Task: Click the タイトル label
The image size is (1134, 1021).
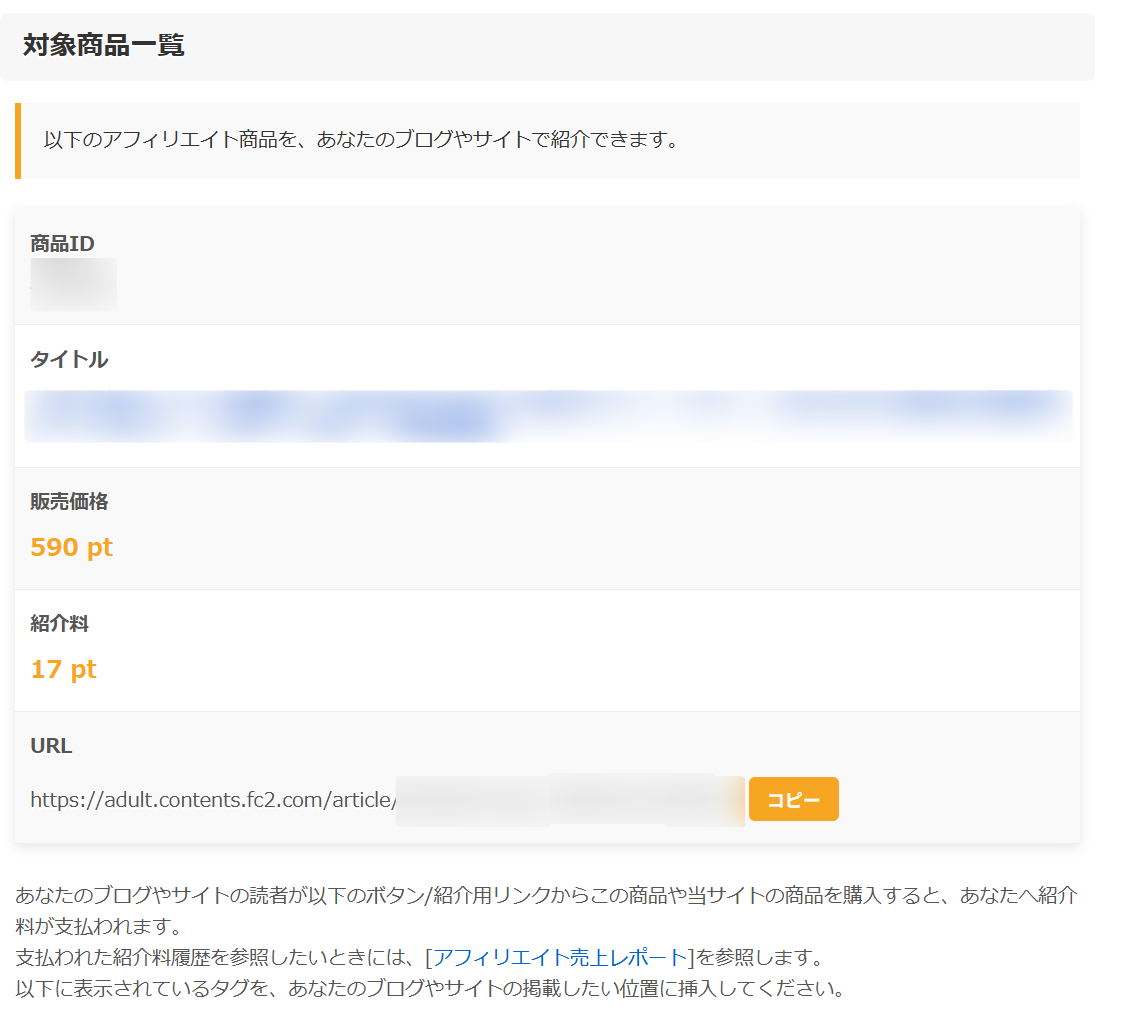Action: [x=69, y=360]
